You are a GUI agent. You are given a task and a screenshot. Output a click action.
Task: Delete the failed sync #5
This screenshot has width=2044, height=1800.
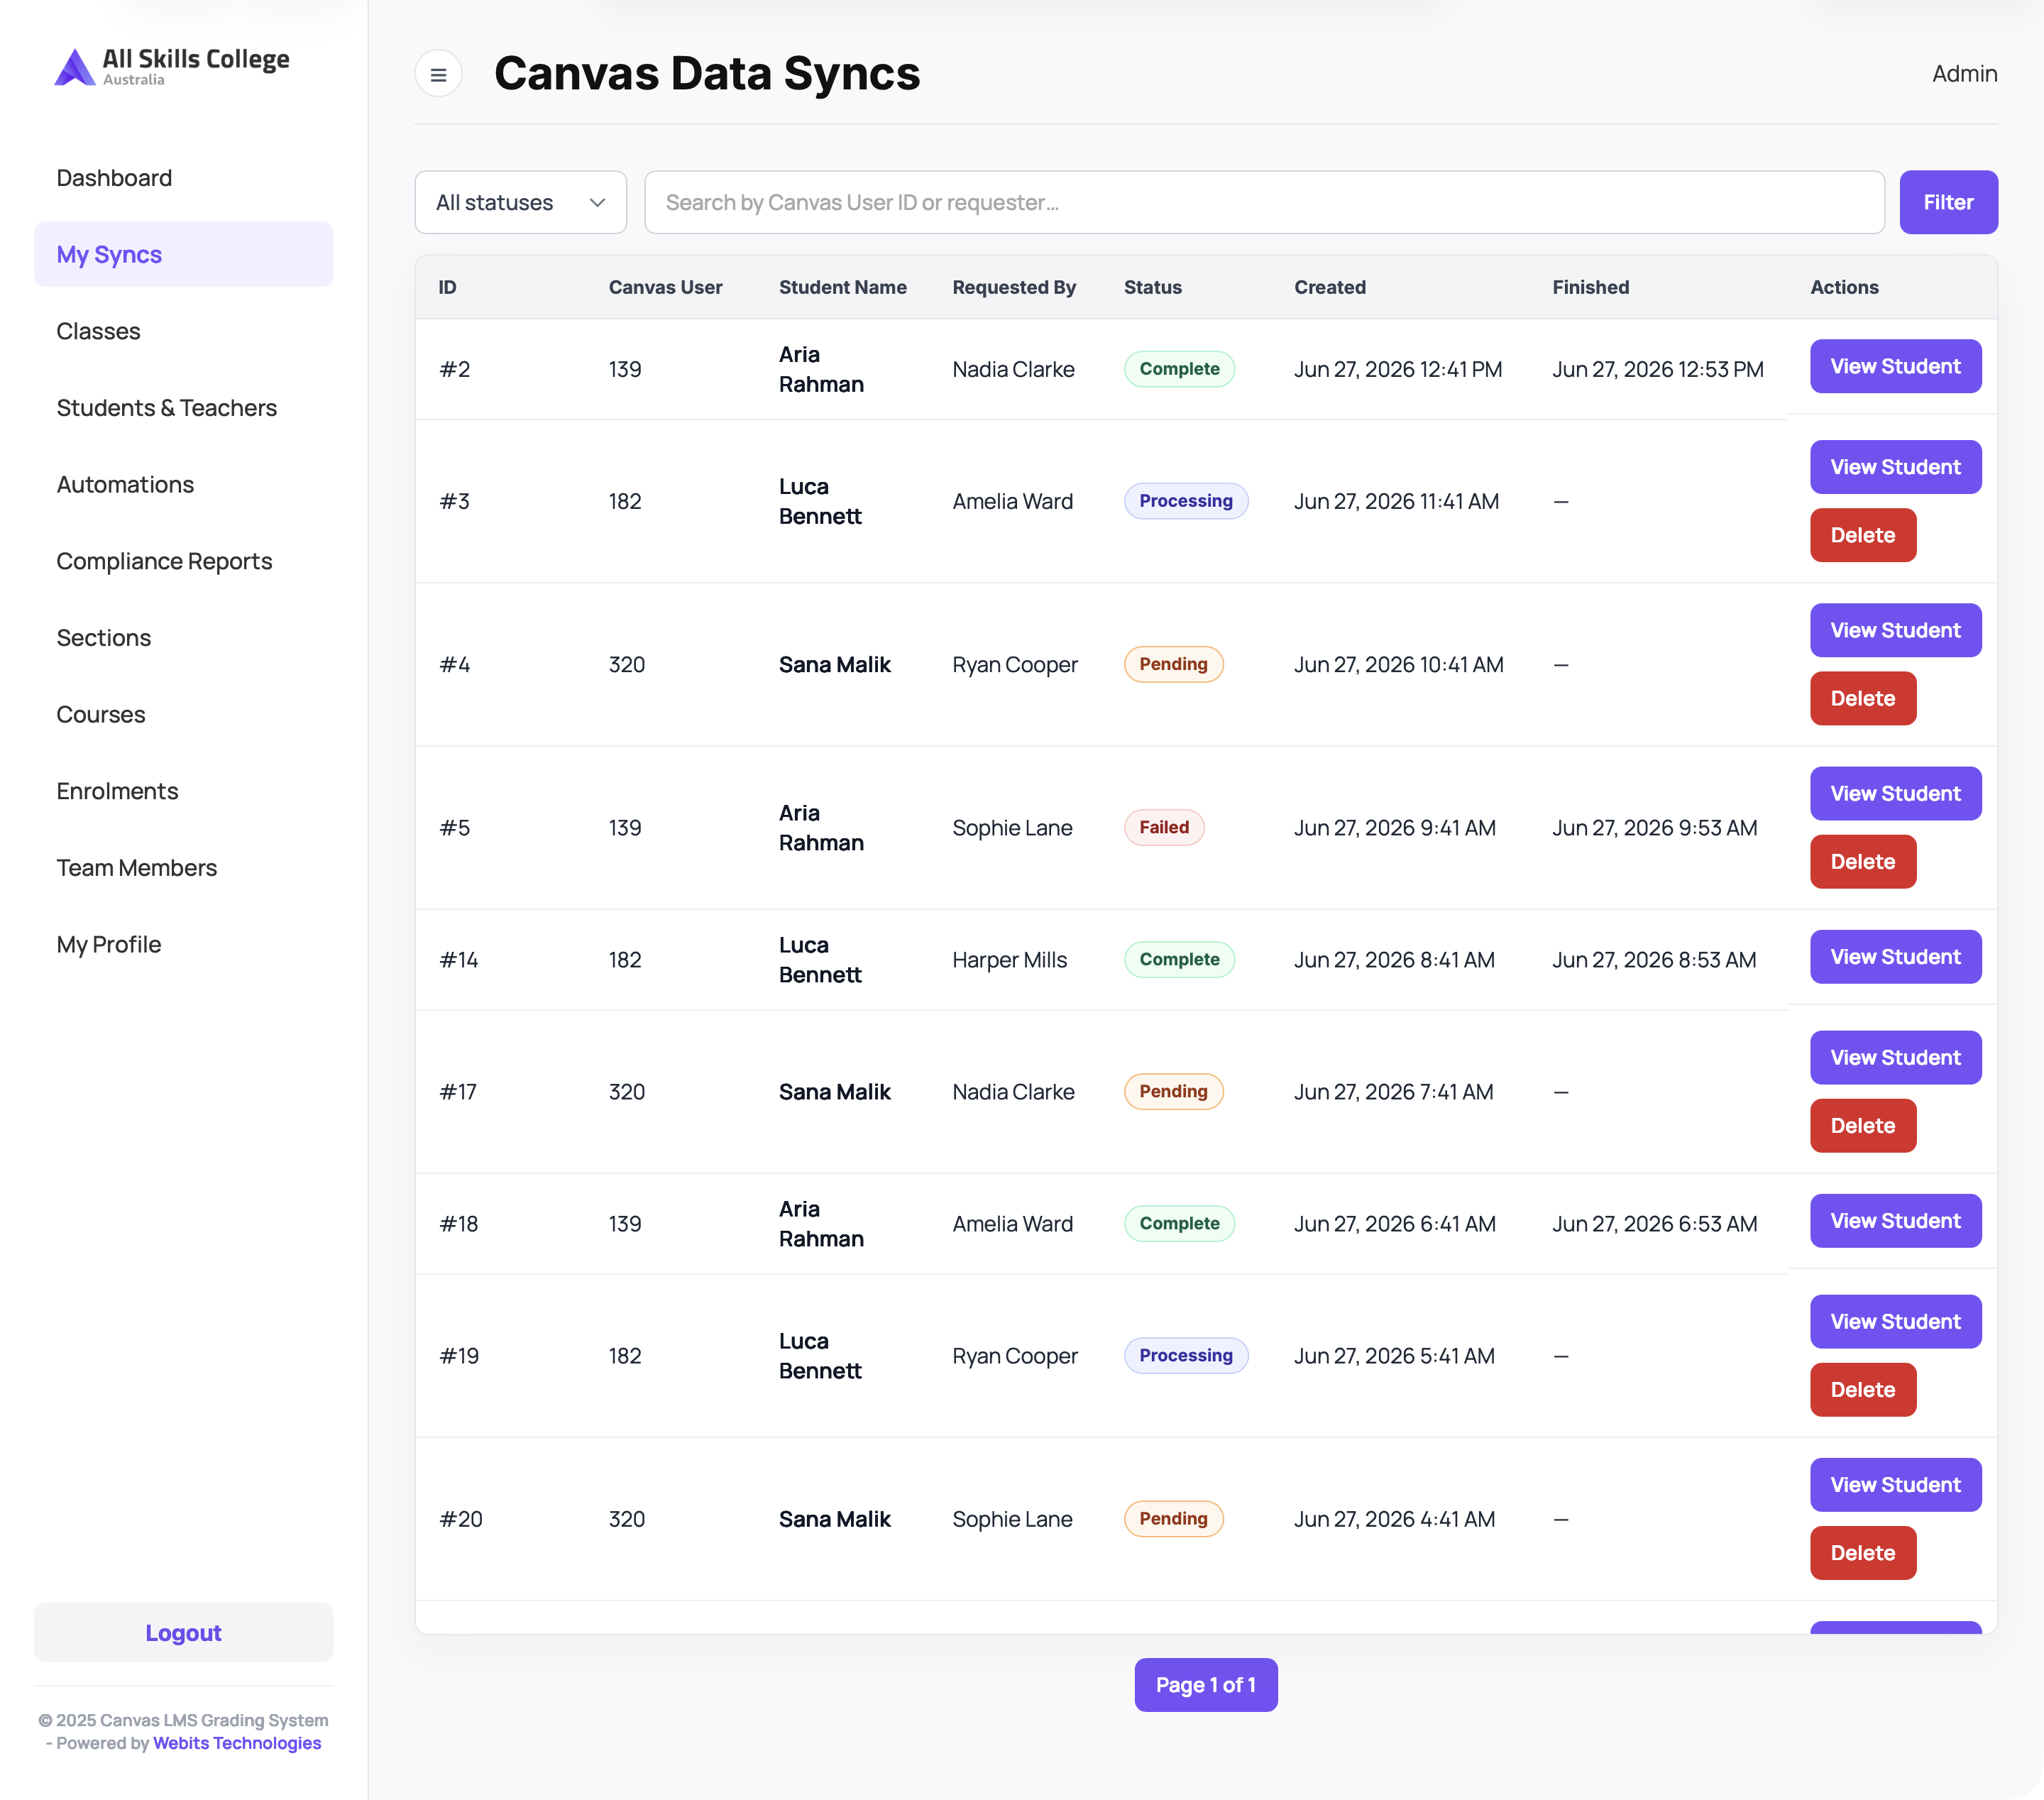pos(1862,862)
